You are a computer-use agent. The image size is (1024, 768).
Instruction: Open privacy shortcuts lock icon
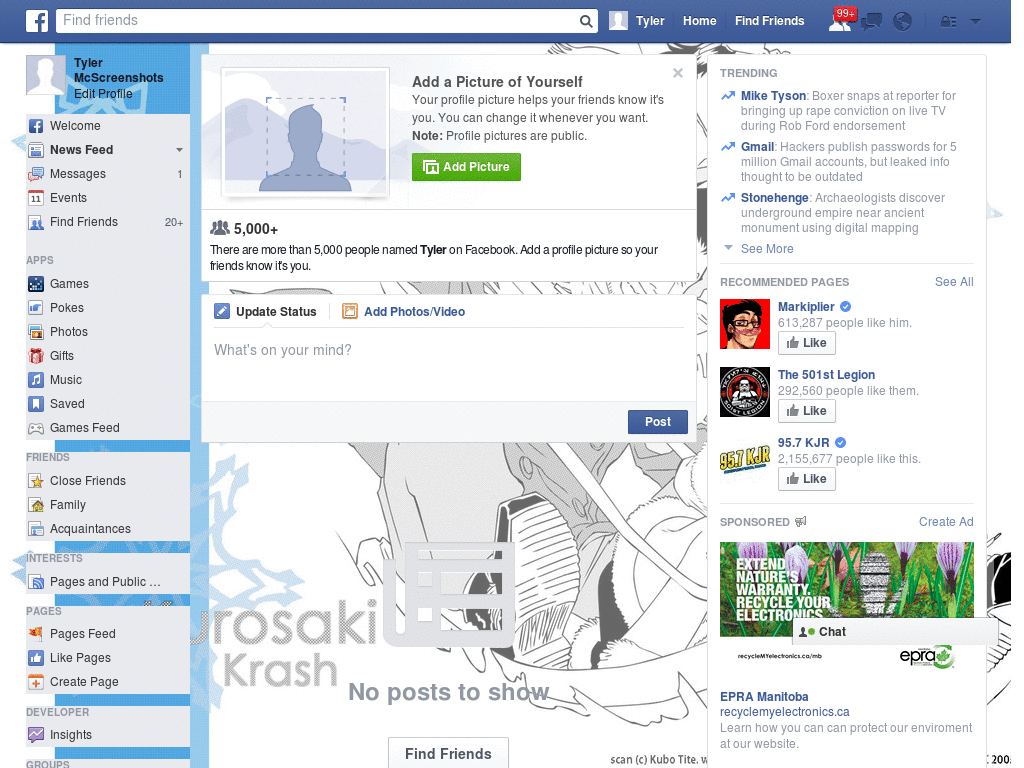948,22
